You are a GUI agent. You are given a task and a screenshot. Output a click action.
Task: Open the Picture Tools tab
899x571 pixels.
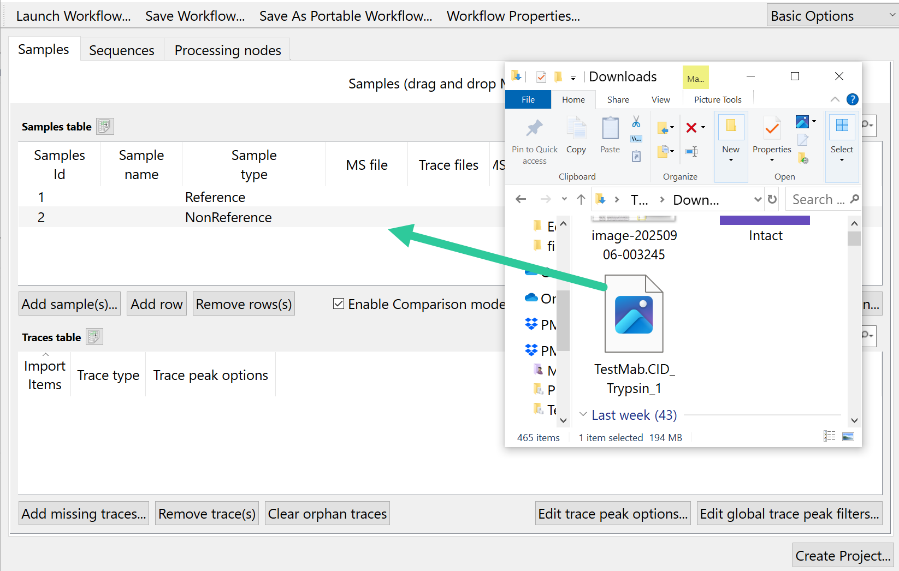pos(718,99)
